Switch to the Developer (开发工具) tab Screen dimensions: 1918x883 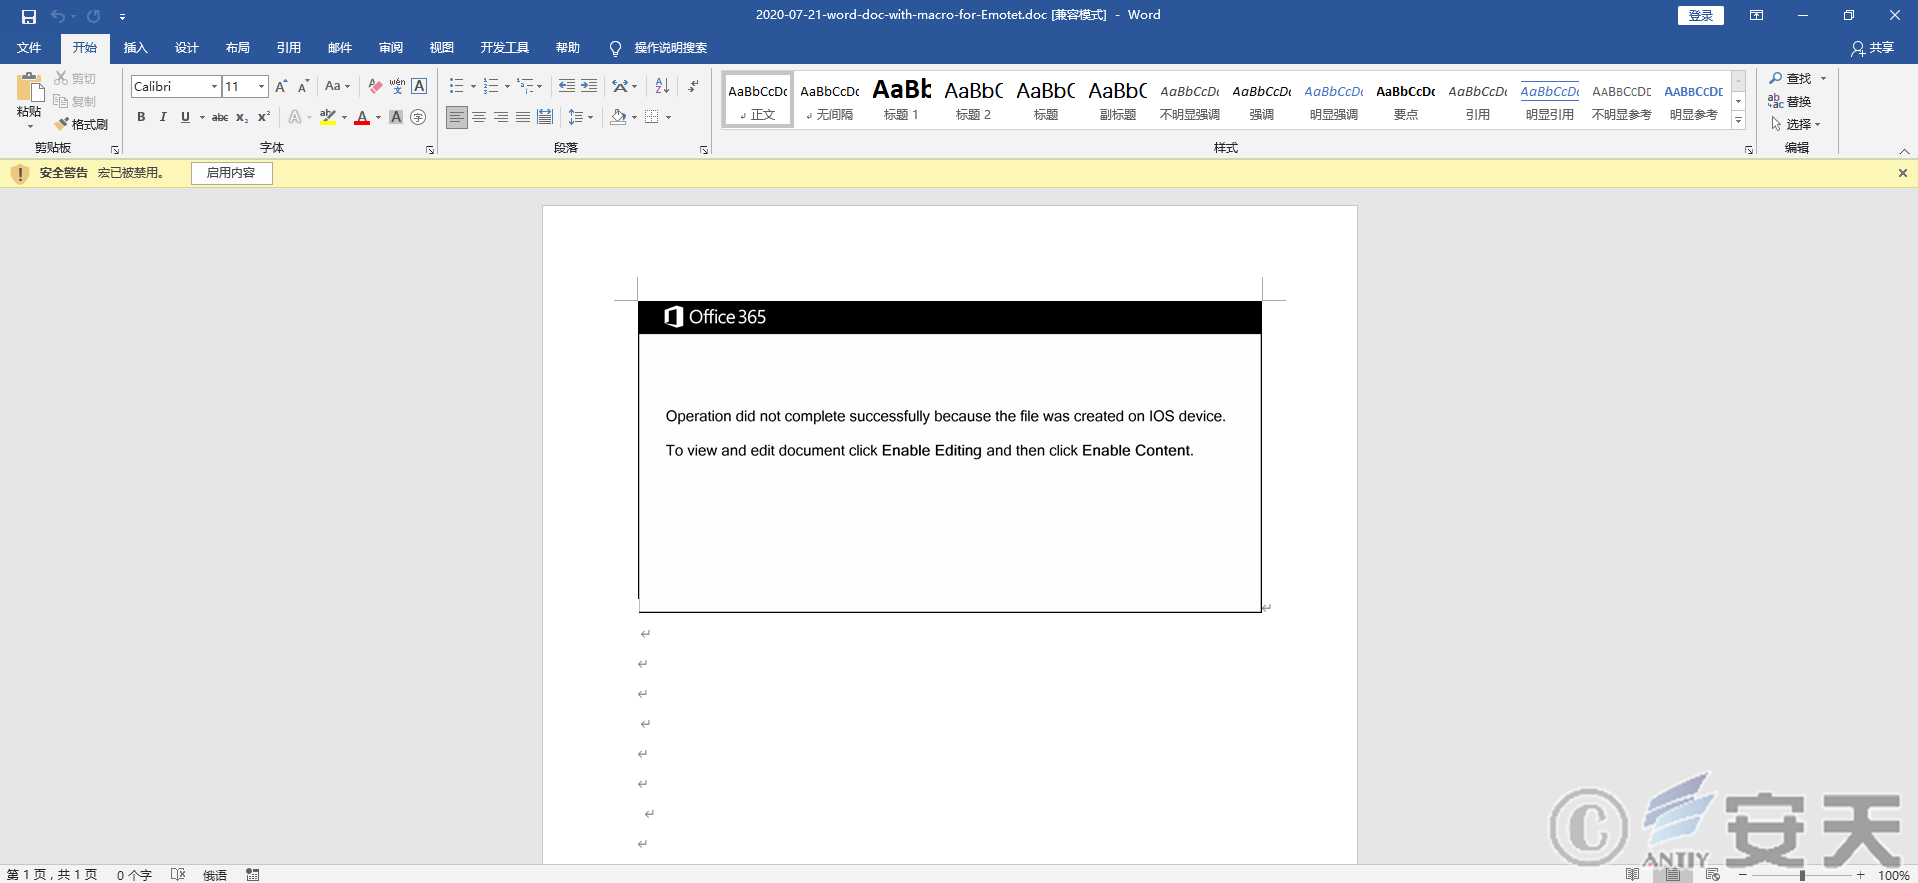click(504, 48)
